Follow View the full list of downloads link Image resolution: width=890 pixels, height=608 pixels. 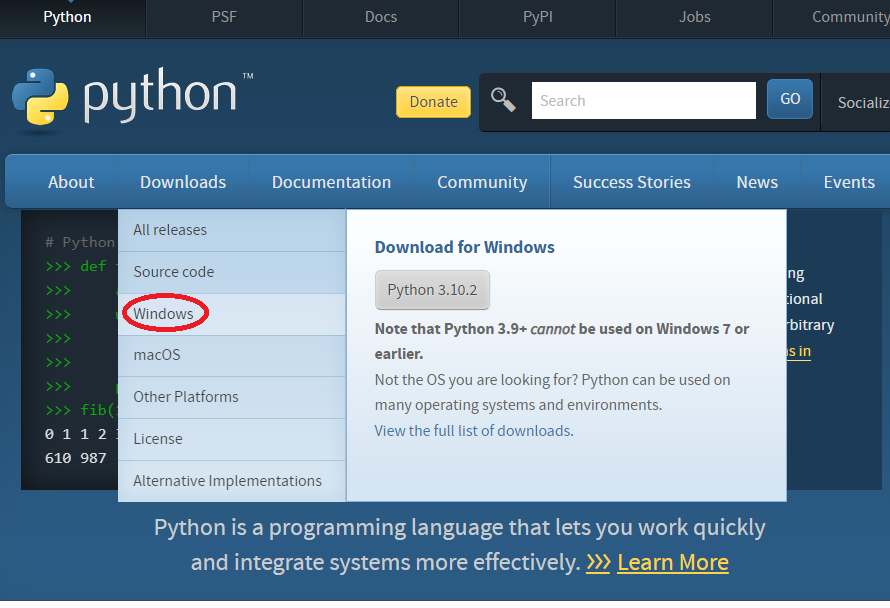474,431
